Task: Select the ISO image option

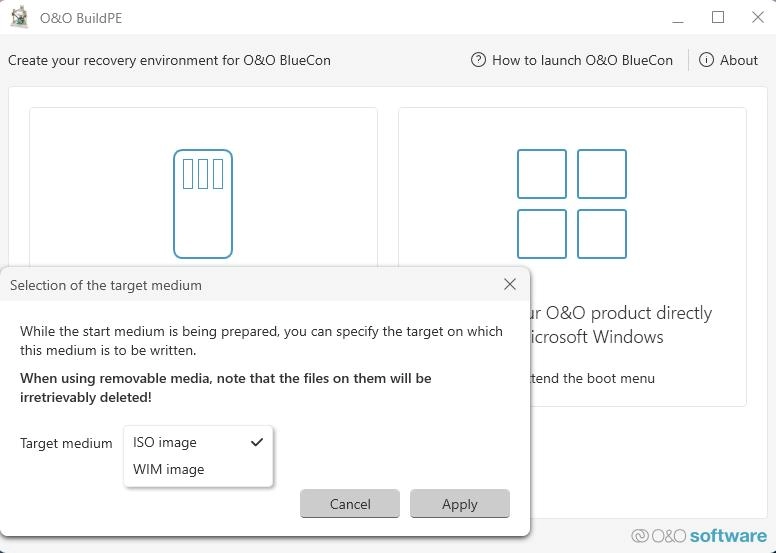Action: (198, 442)
